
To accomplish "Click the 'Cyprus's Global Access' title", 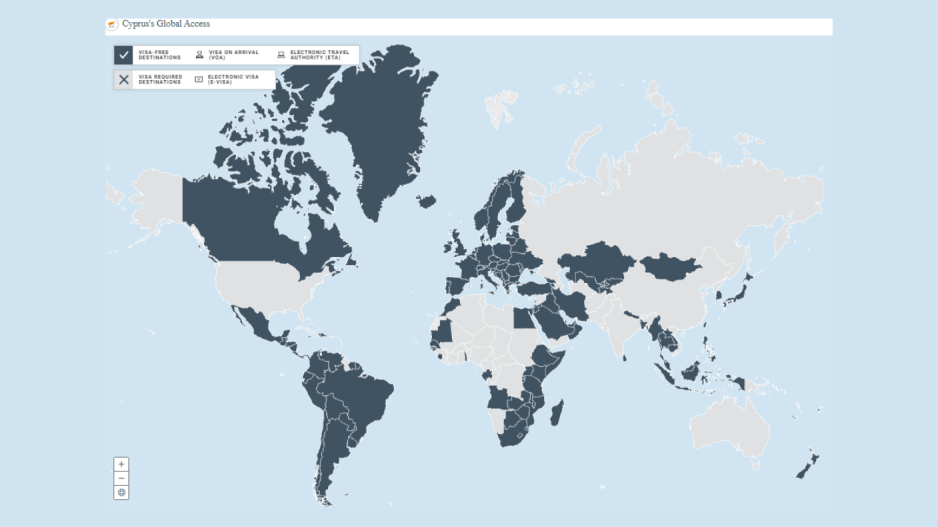I will tap(166, 24).
